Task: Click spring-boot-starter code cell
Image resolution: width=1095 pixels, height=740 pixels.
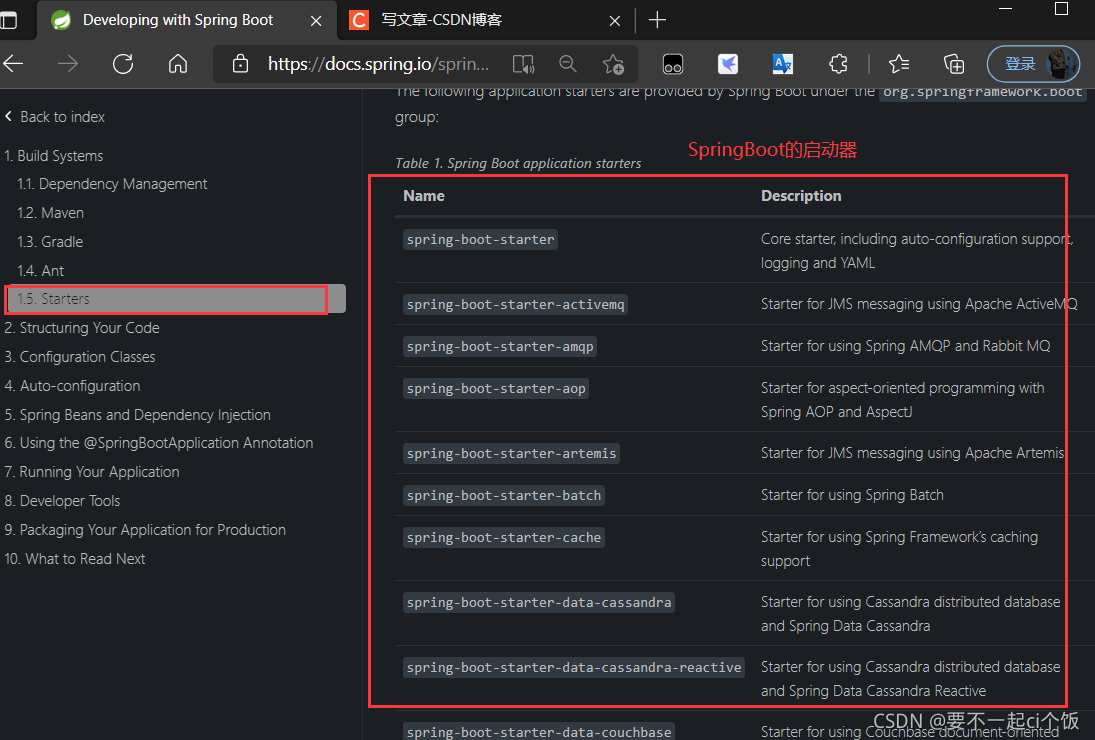Action: pos(480,239)
